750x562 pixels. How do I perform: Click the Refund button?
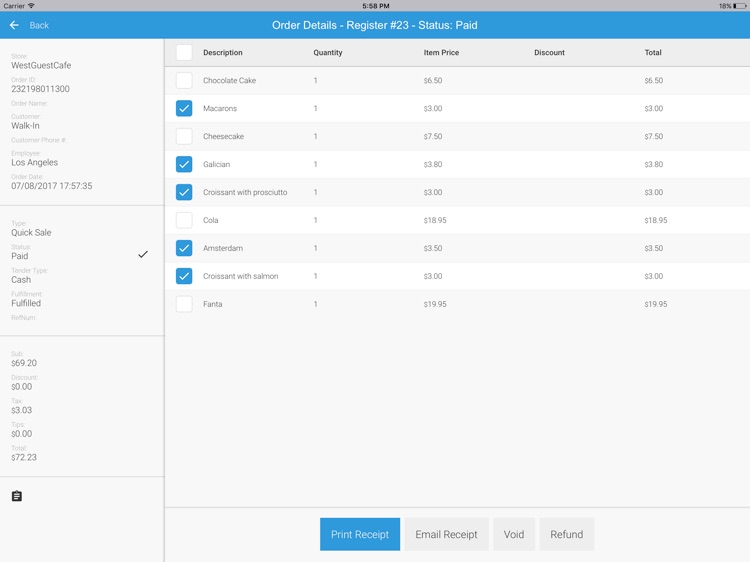point(567,534)
